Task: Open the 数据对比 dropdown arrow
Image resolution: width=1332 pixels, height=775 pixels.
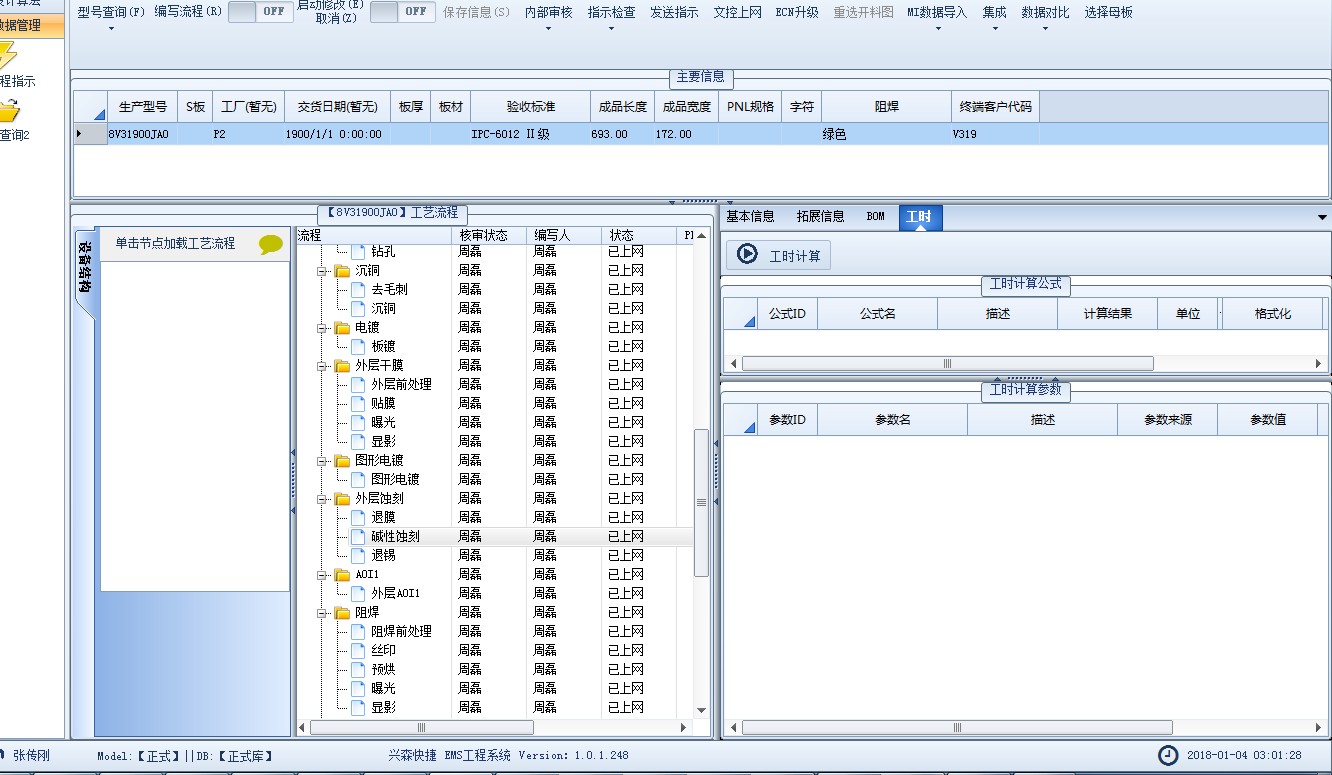Action: tap(1045, 29)
